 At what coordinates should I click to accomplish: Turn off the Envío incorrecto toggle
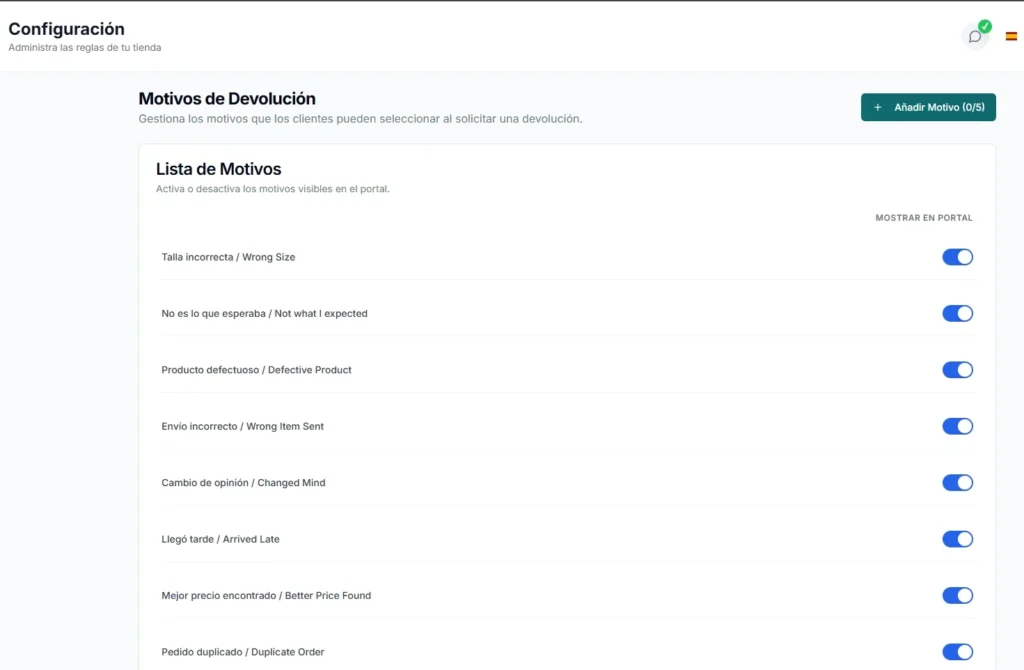coord(957,426)
